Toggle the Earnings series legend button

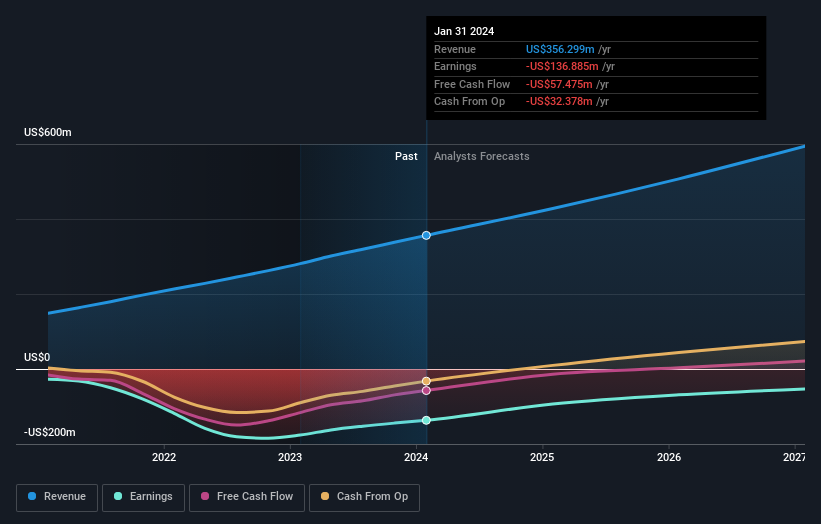coord(143,497)
